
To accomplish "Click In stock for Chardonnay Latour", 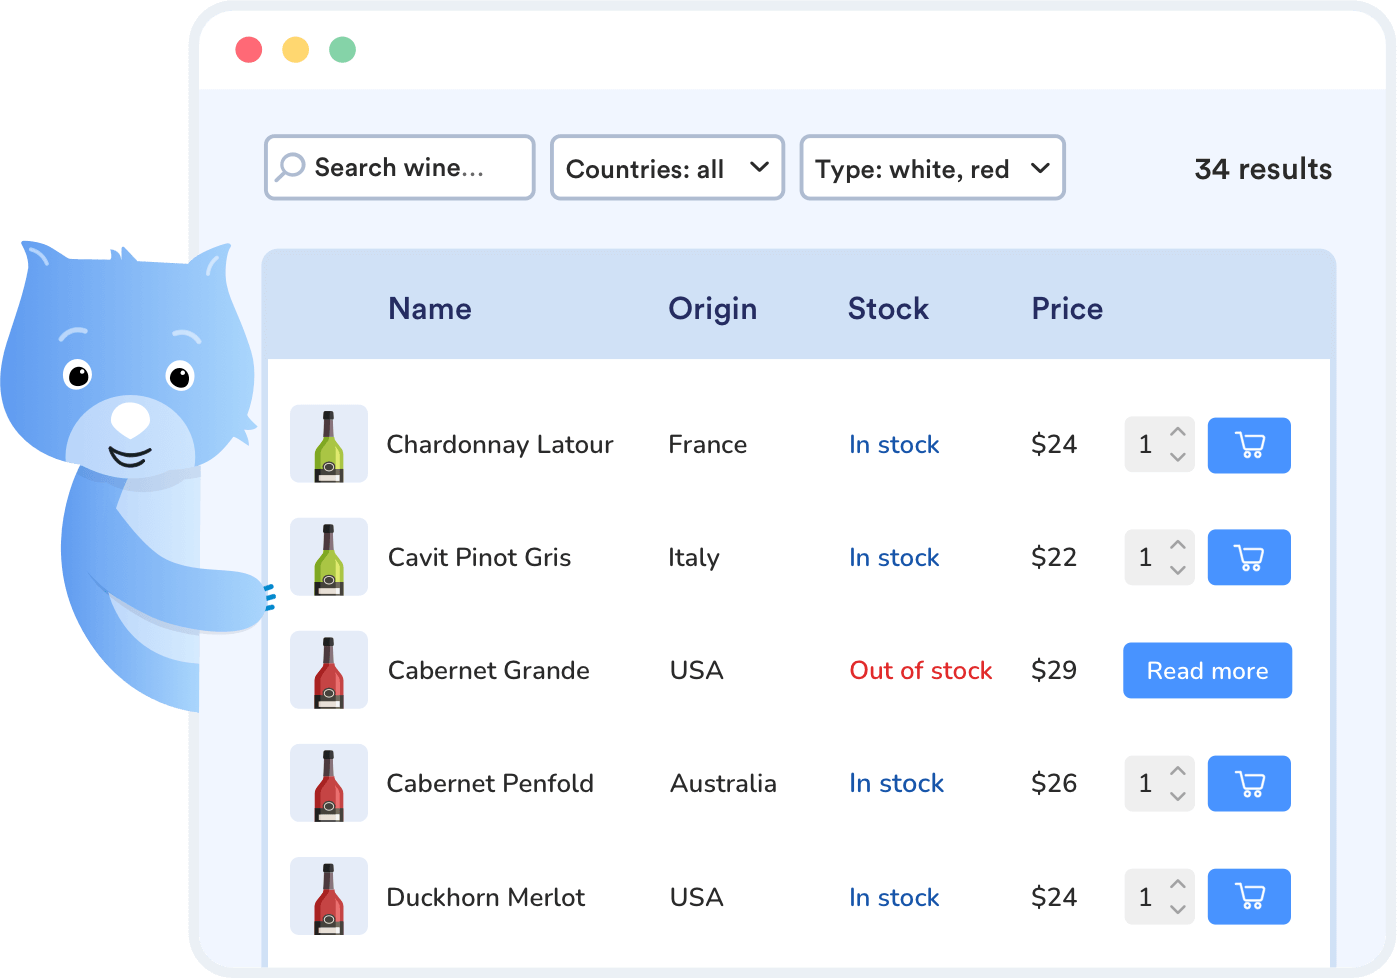I will pyautogui.click(x=894, y=444).
